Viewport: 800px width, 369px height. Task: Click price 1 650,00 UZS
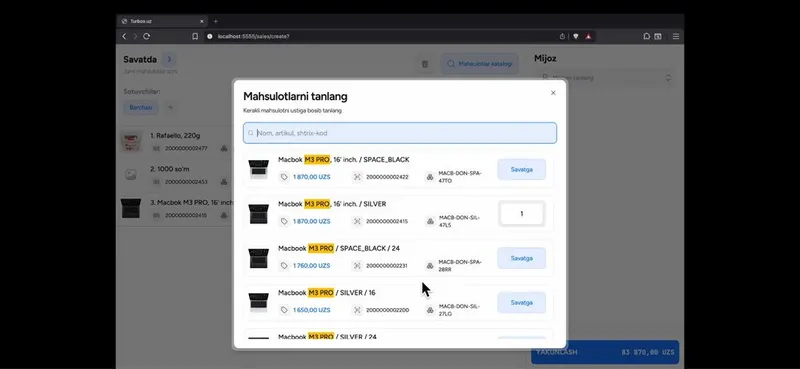[x=311, y=310]
